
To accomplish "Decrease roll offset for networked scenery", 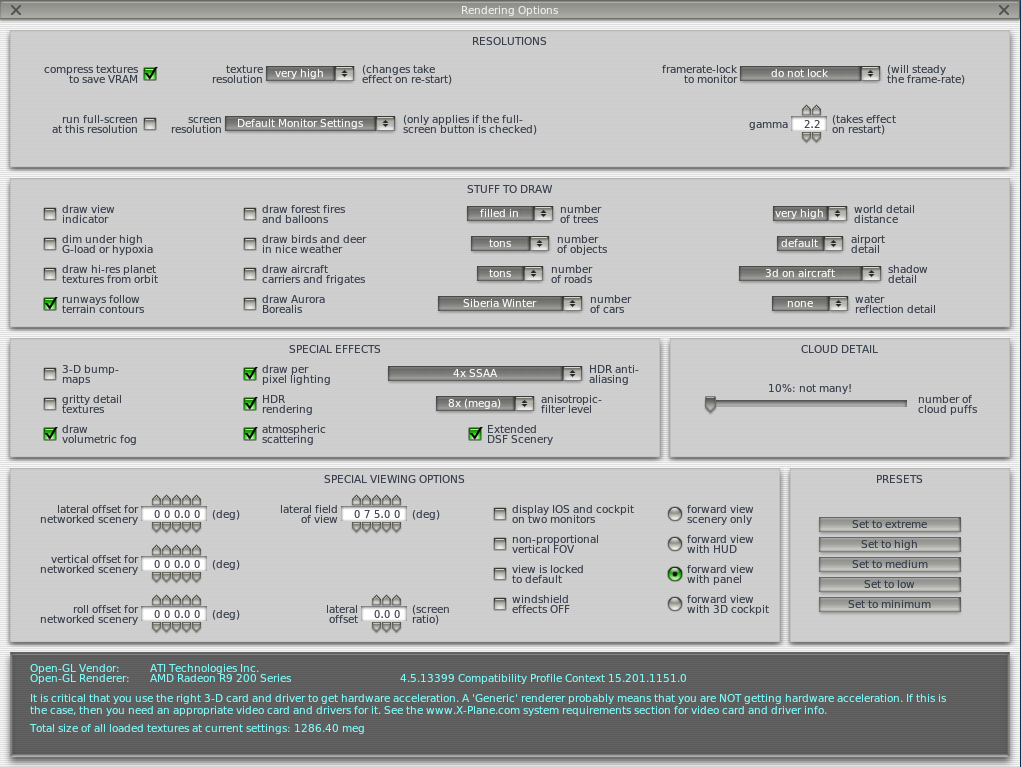I will tap(176, 627).
